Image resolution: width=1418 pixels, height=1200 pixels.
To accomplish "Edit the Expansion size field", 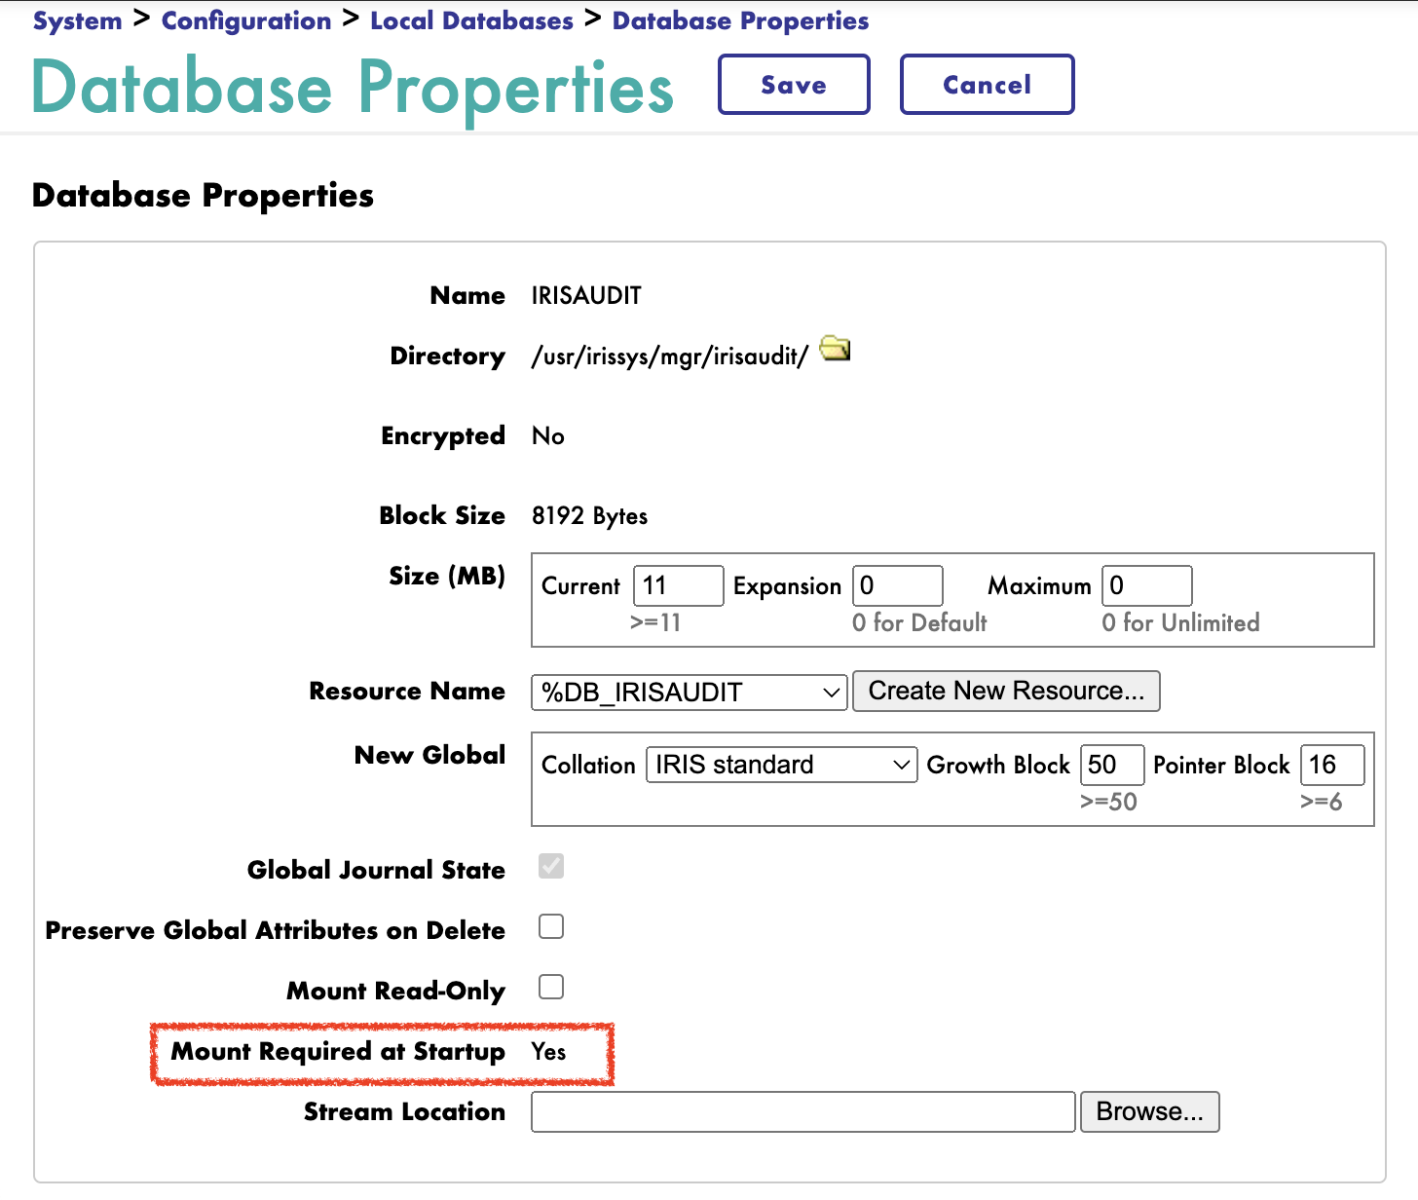I will tap(897, 586).
